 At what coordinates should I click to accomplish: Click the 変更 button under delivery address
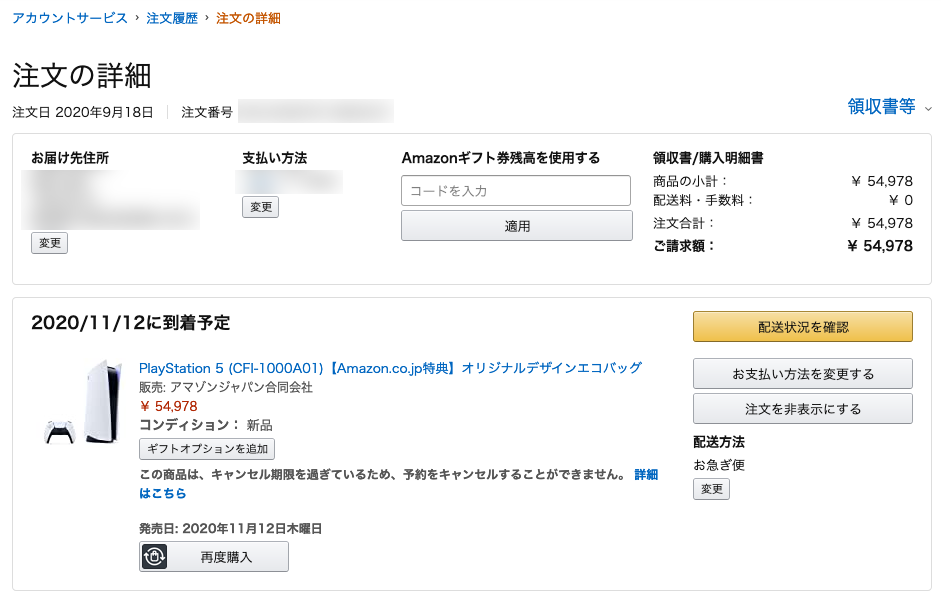pyautogui.click(x=49, y=243)
